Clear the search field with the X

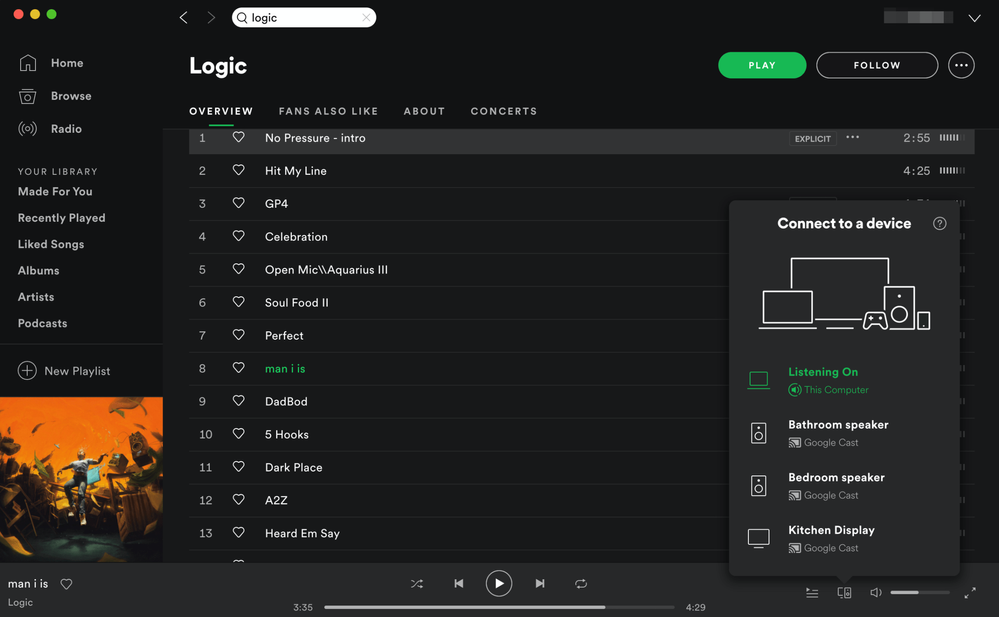click(366, 18)
